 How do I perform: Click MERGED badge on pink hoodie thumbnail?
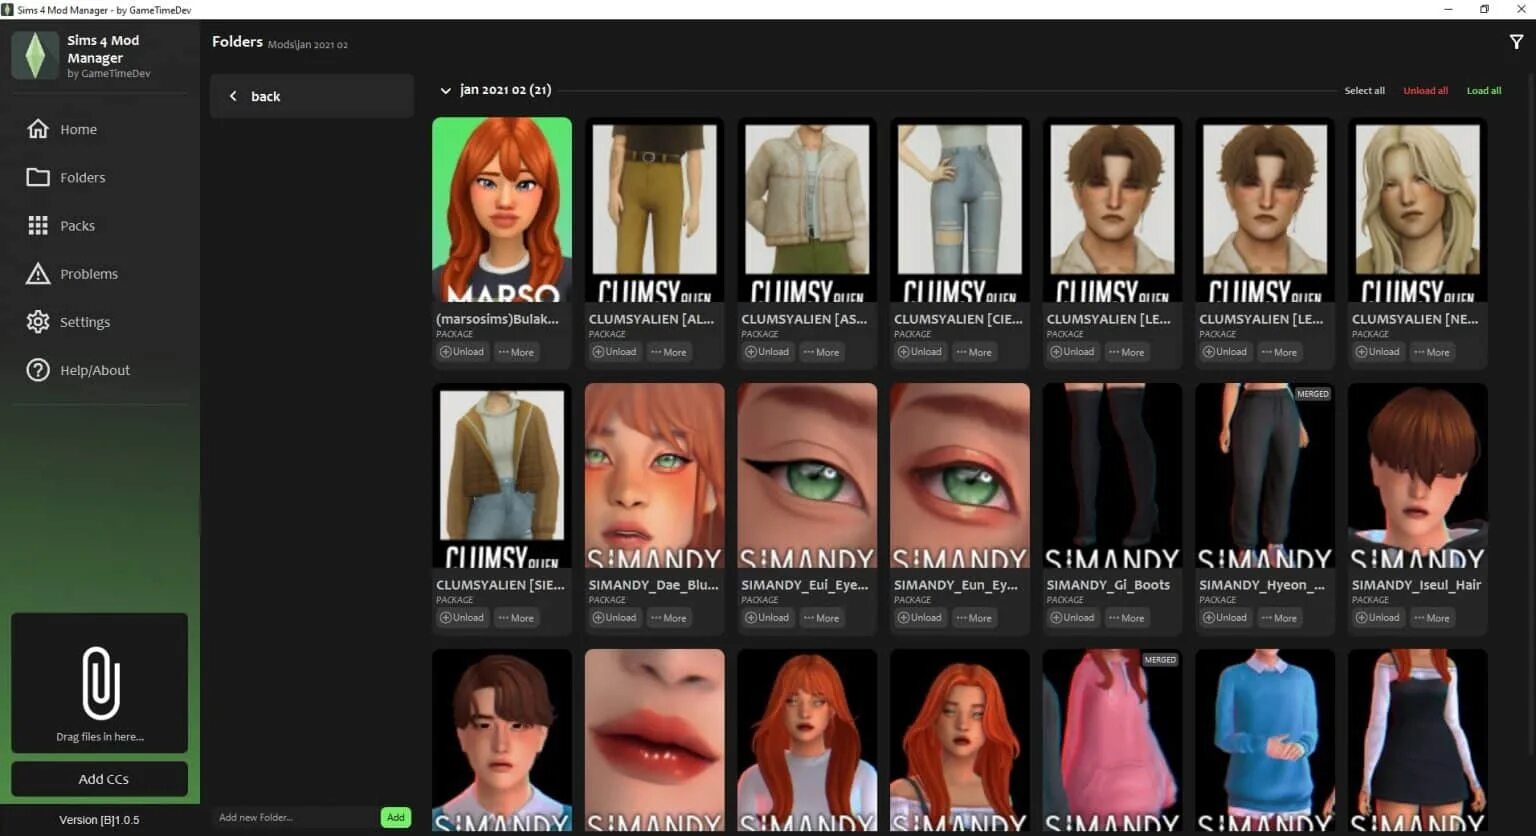click(x=1160, y=660)
